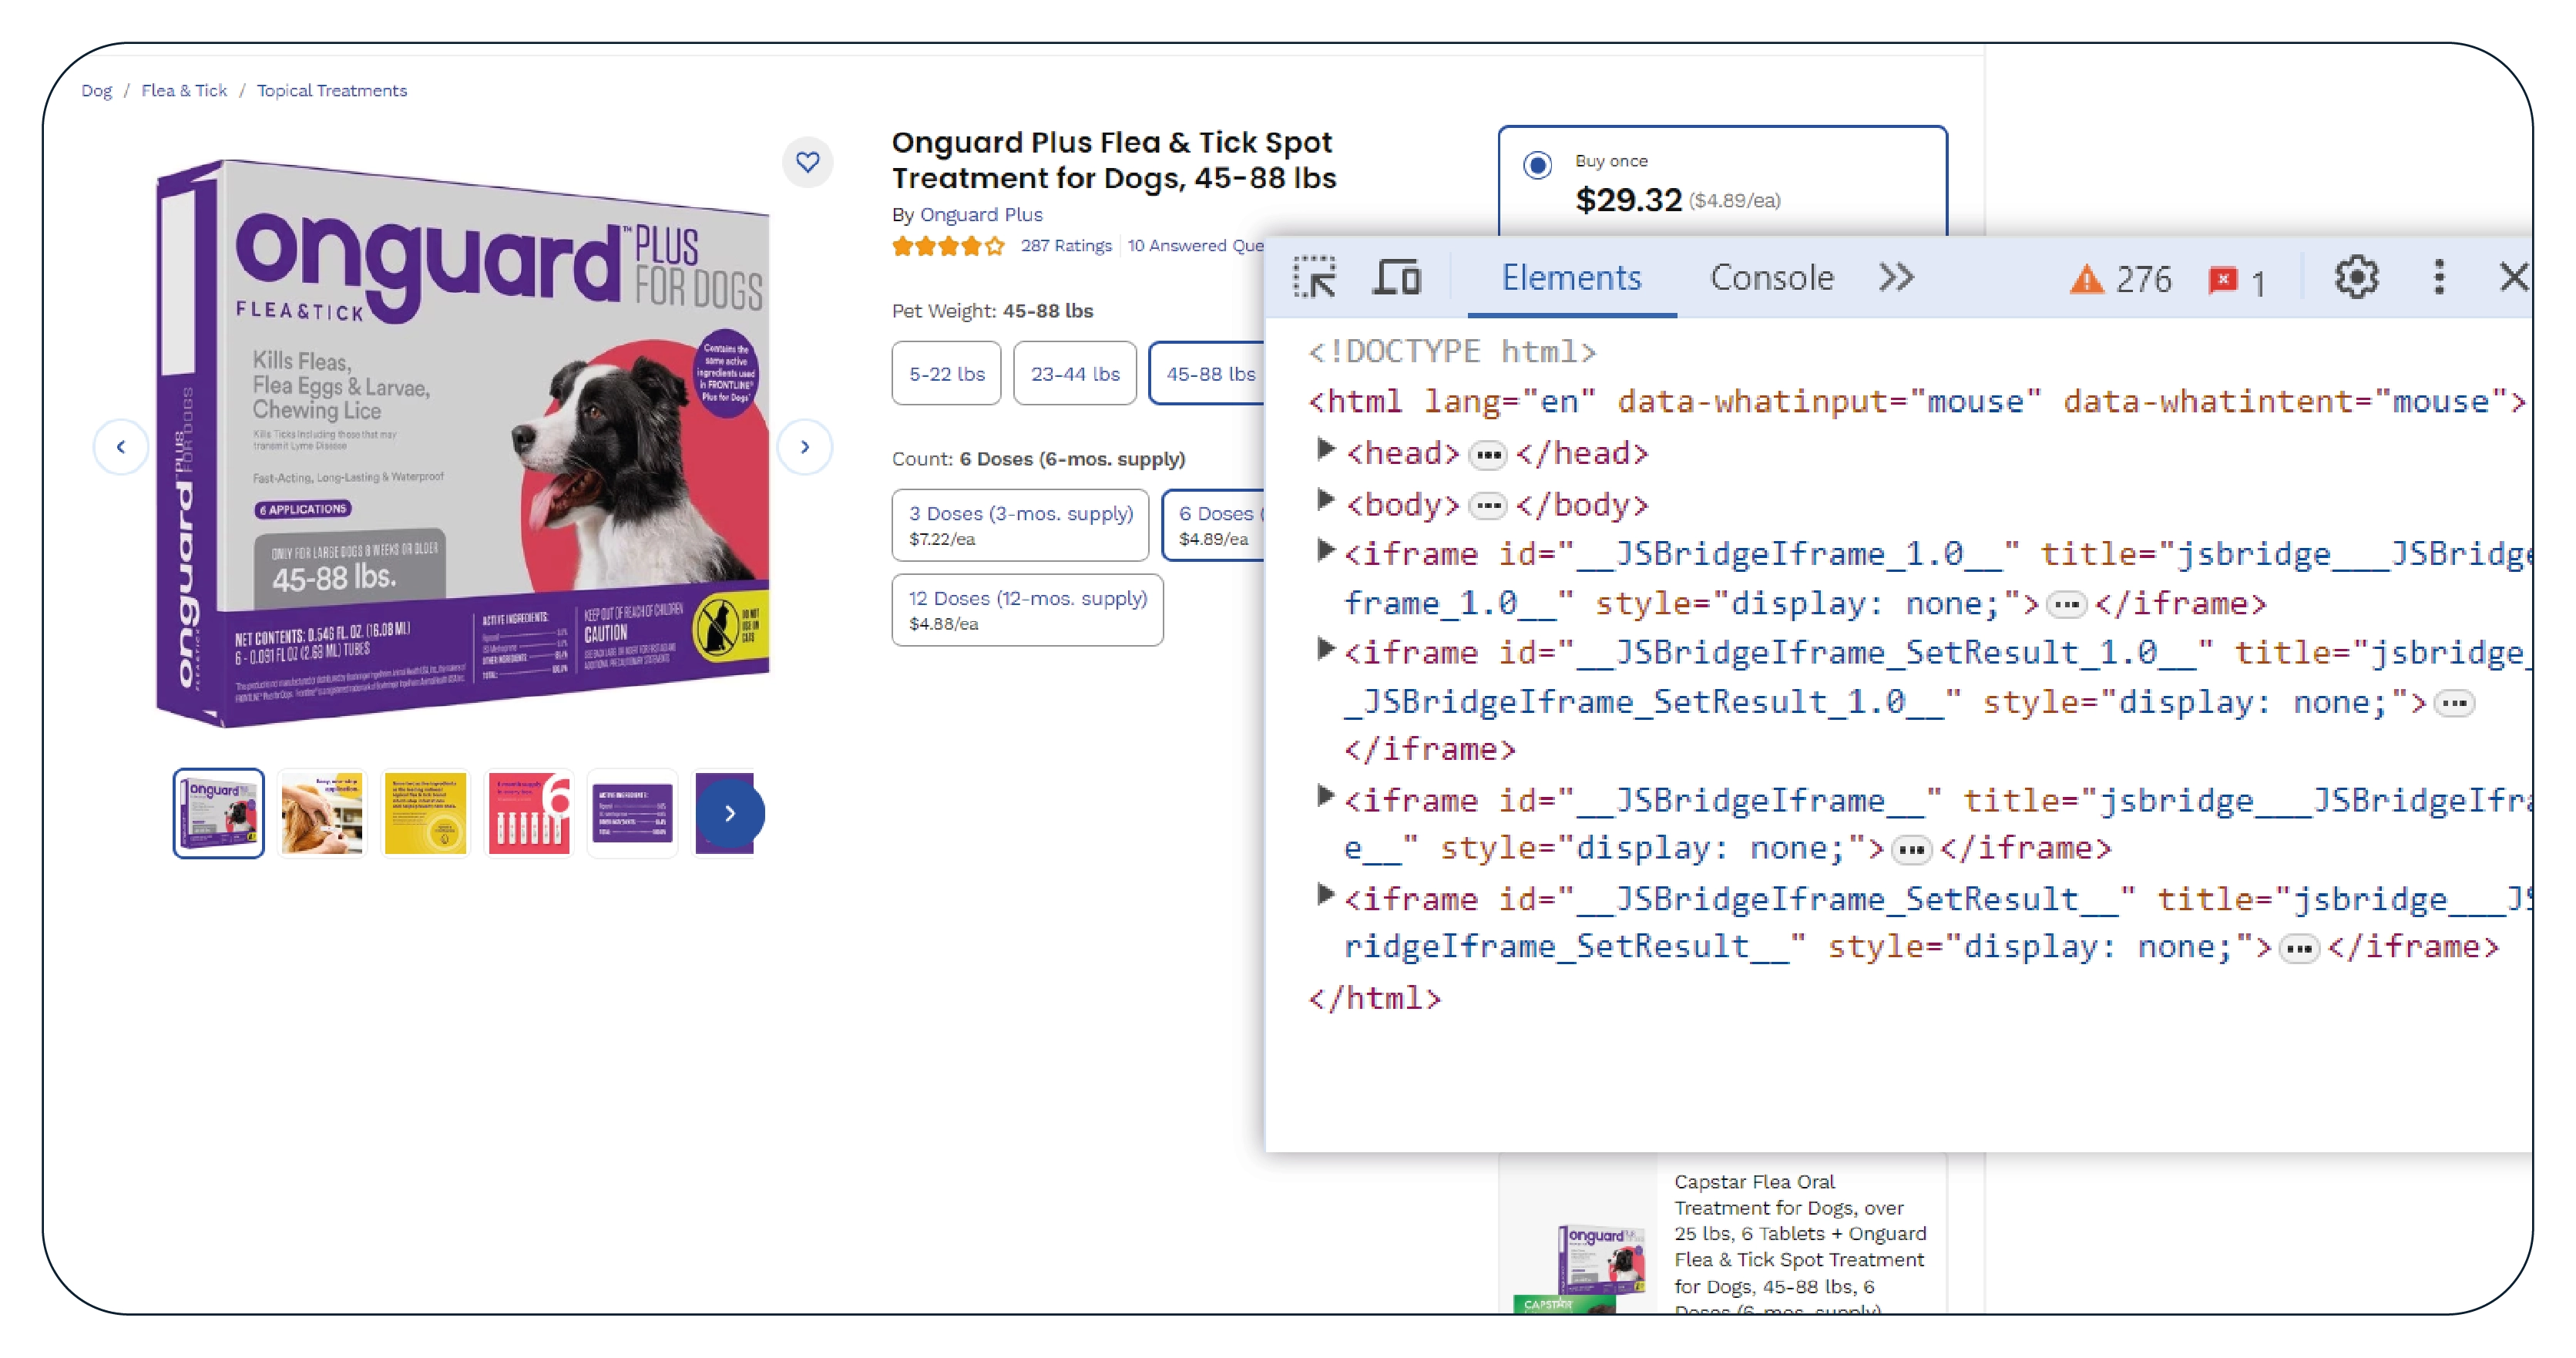Open the 10 Answered Questions link
Screen dimensions: 2576x1358
point(1195,246)
